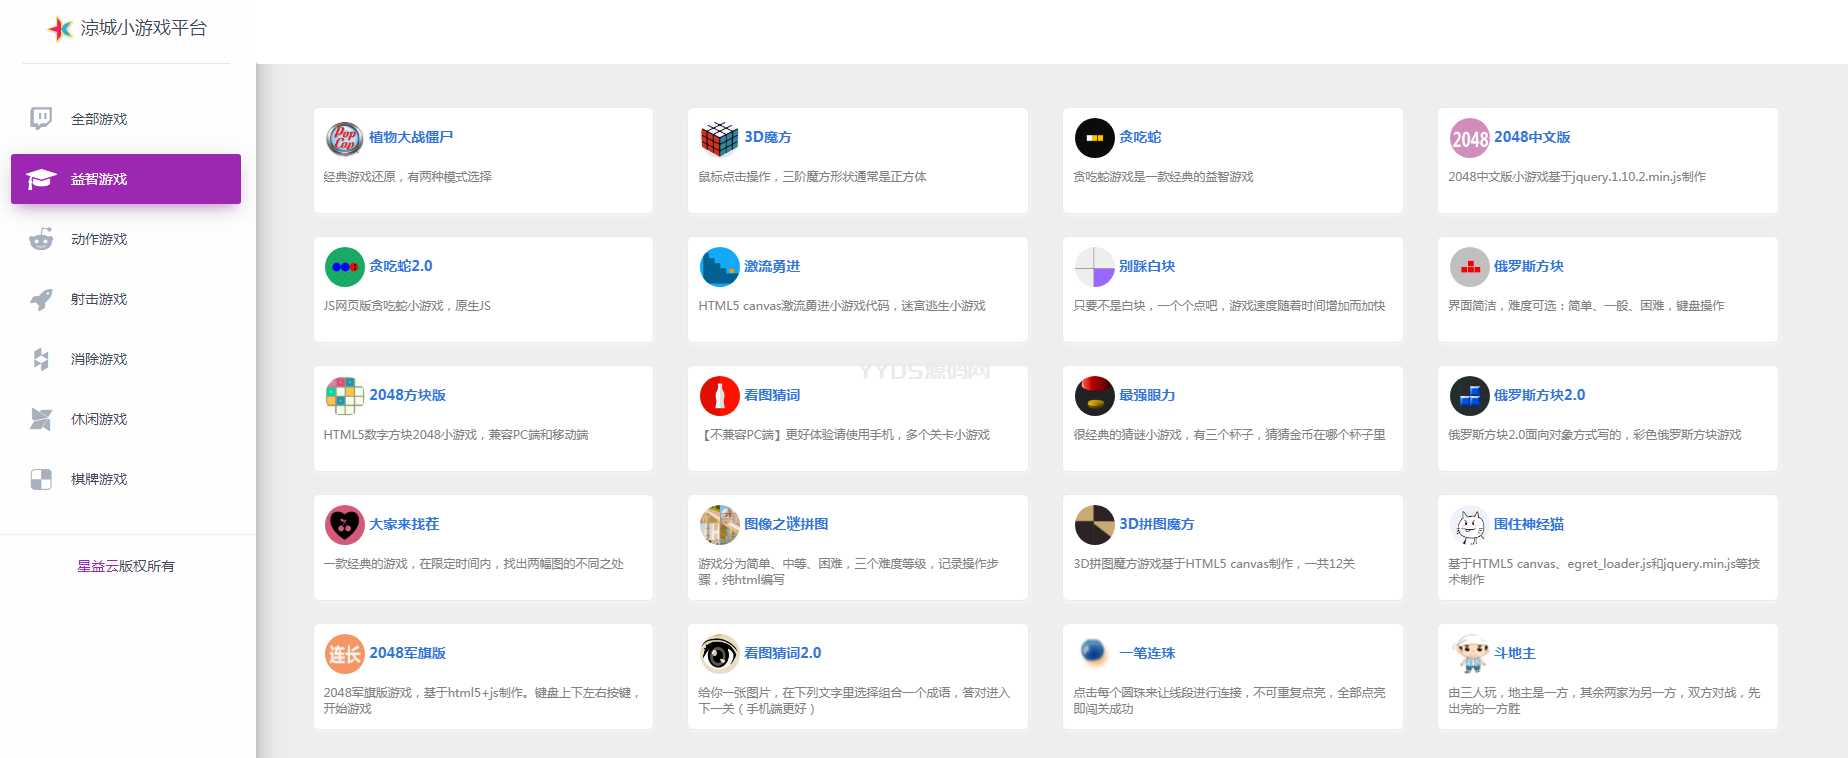Select the 益智游戏 sidebar category

[x=99, y=179]
